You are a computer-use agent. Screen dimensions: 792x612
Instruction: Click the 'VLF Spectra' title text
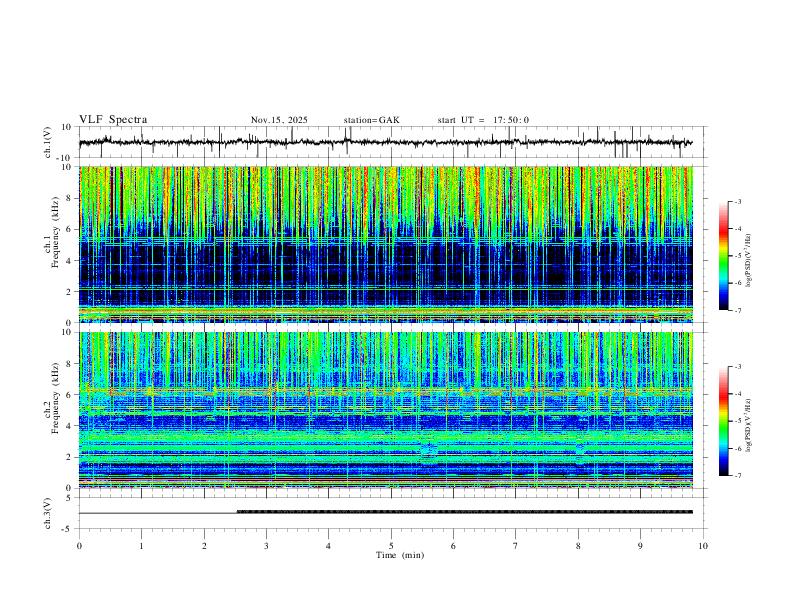click(113, 120)
